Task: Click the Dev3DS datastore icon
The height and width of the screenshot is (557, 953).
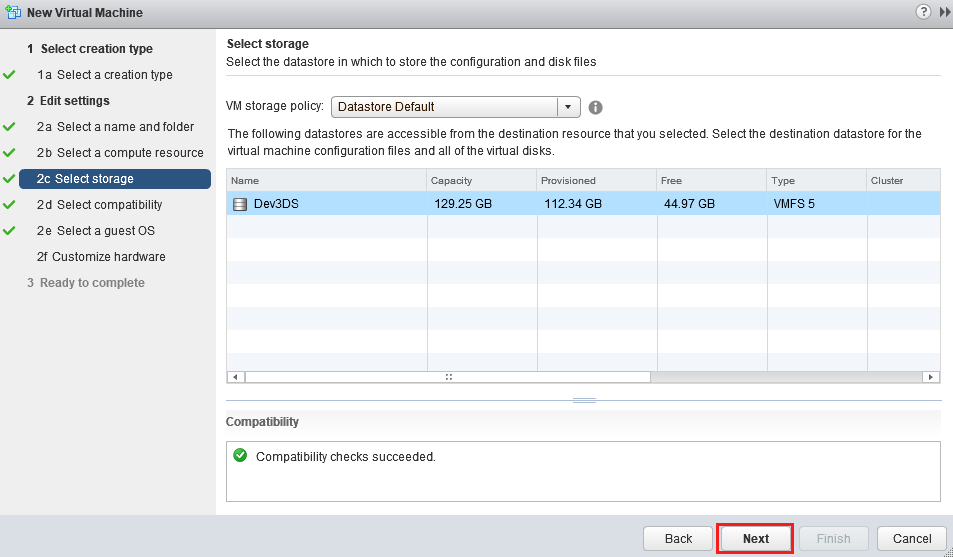Action: coord(240,204)
